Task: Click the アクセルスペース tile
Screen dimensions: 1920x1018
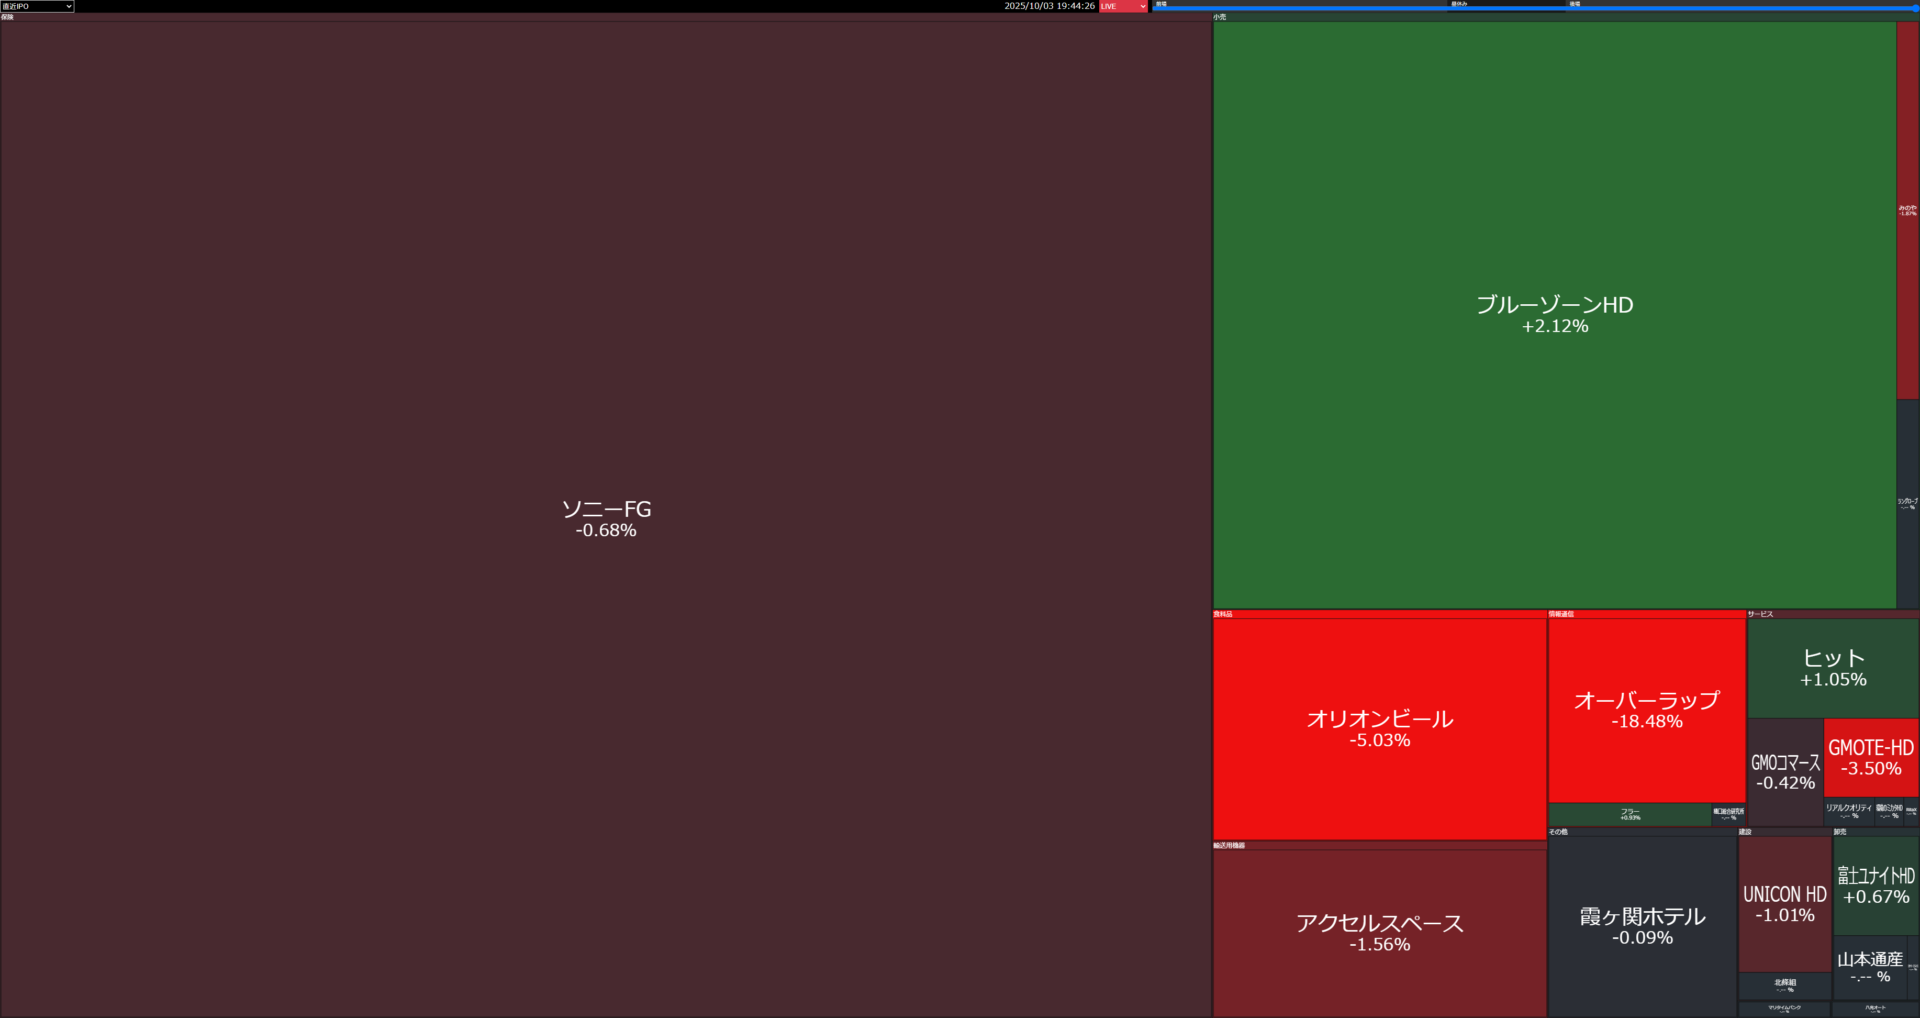Action: click(1379, 932)
